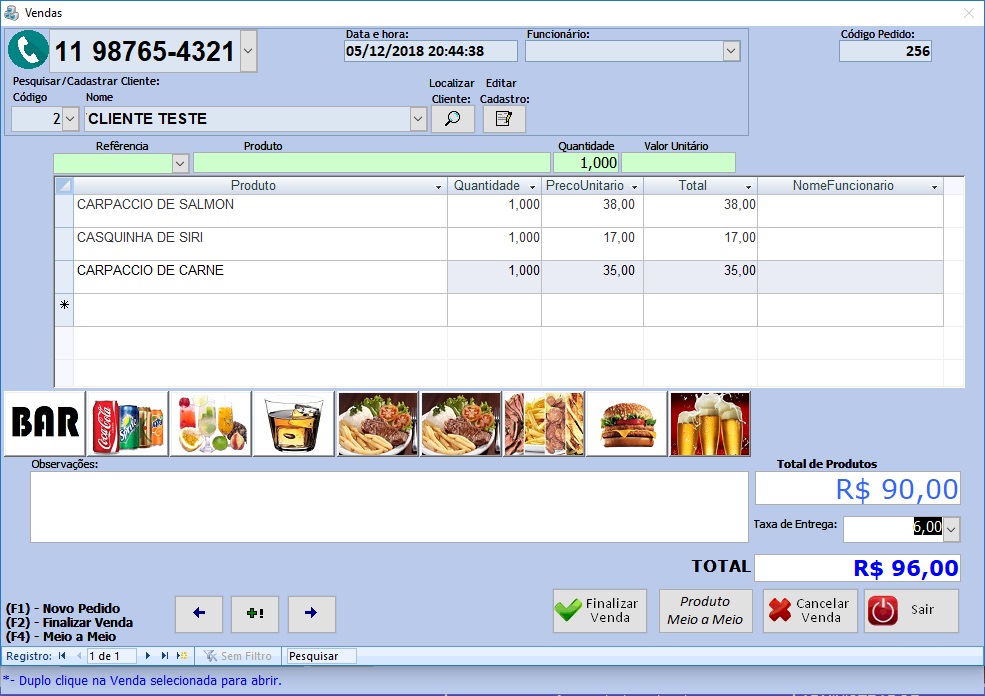Click Finalizar Venda

click(599, 610)
